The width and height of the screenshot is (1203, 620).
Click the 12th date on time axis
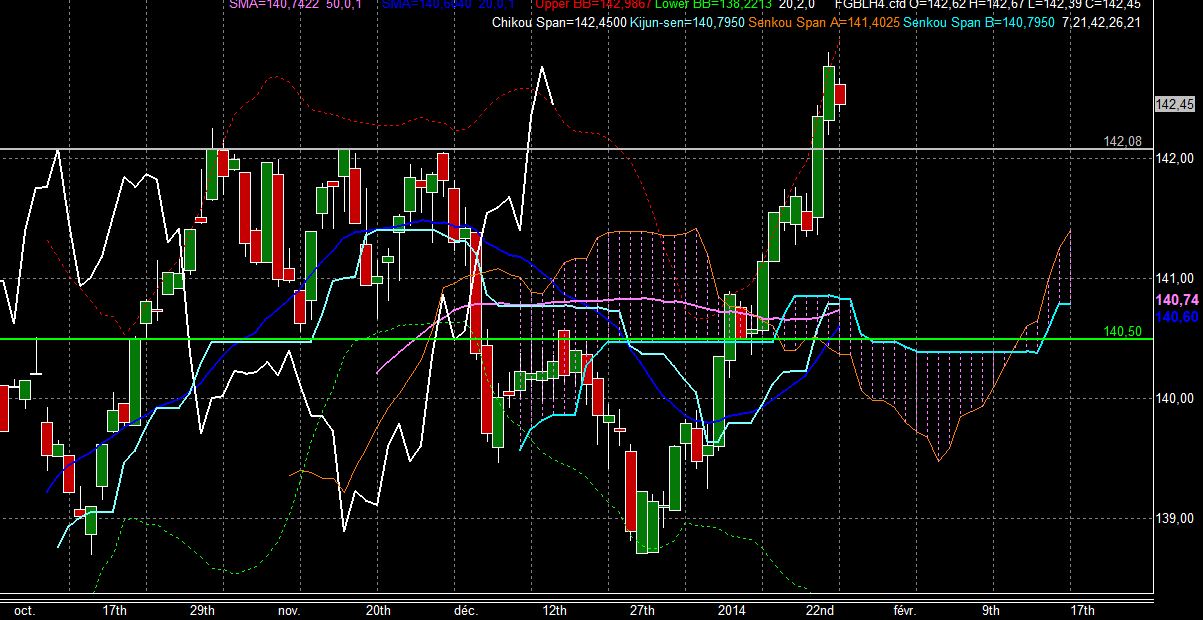tap(555, 610)
